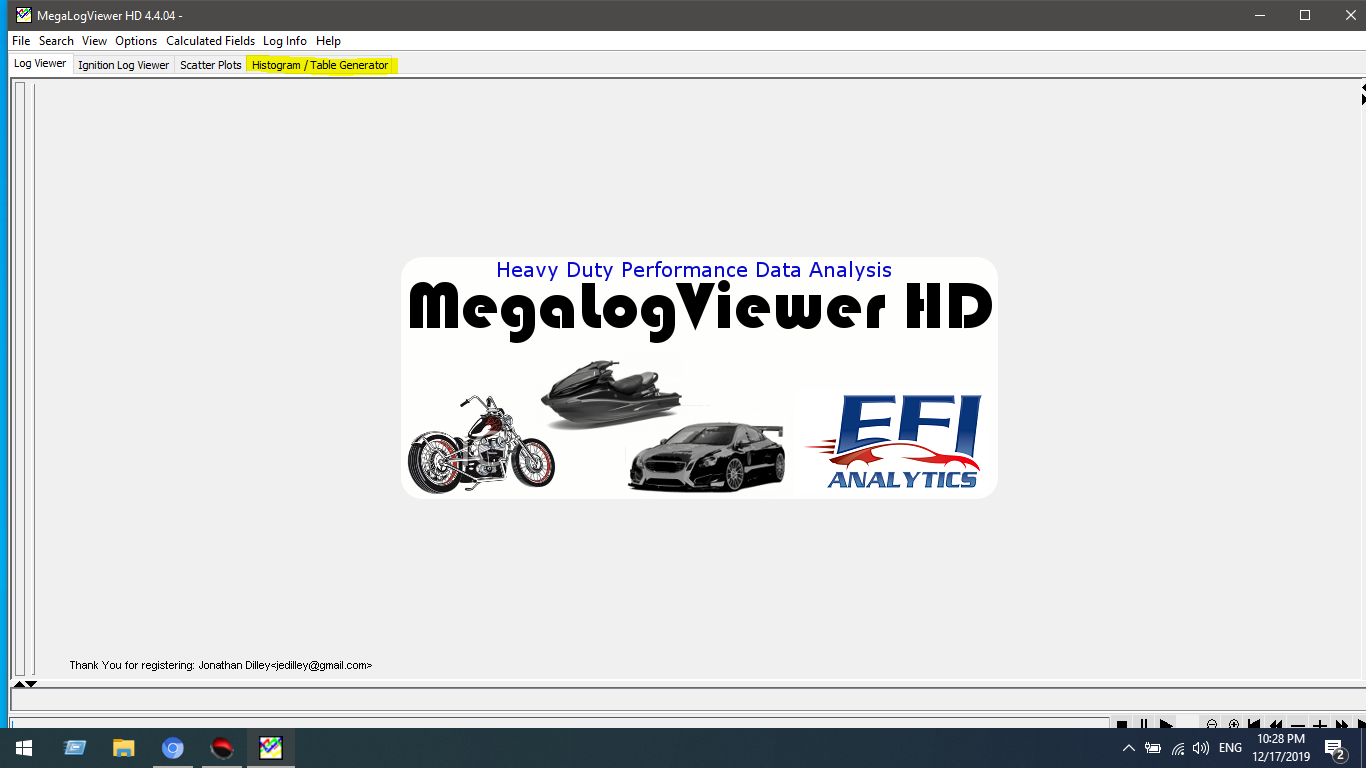Zoom in using the magnifier plus icon

click(1233, 724)
